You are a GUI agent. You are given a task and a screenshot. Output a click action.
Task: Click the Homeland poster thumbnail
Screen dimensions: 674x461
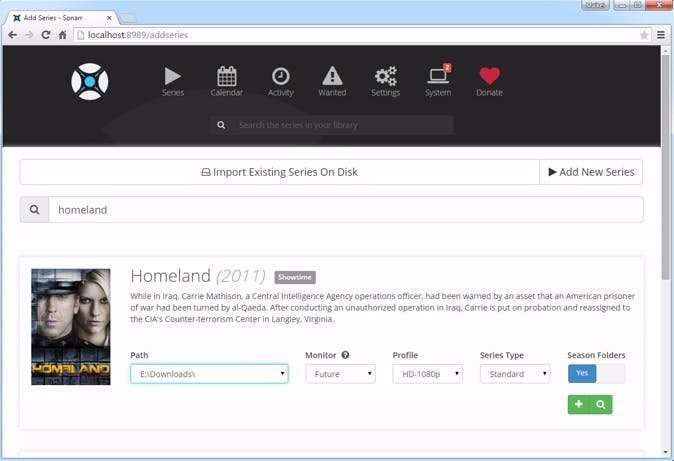coord(71,327)
